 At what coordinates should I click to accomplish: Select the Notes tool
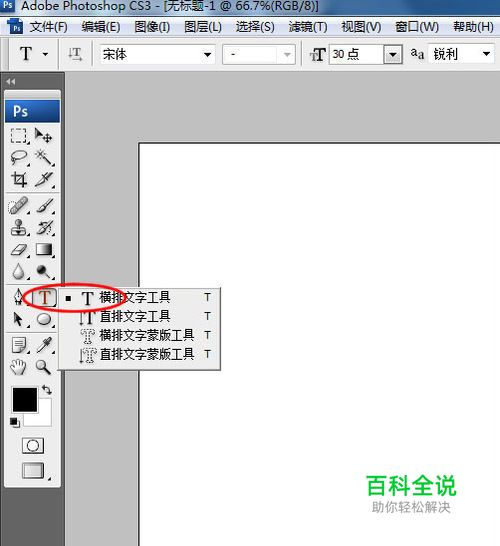[19, 345]
